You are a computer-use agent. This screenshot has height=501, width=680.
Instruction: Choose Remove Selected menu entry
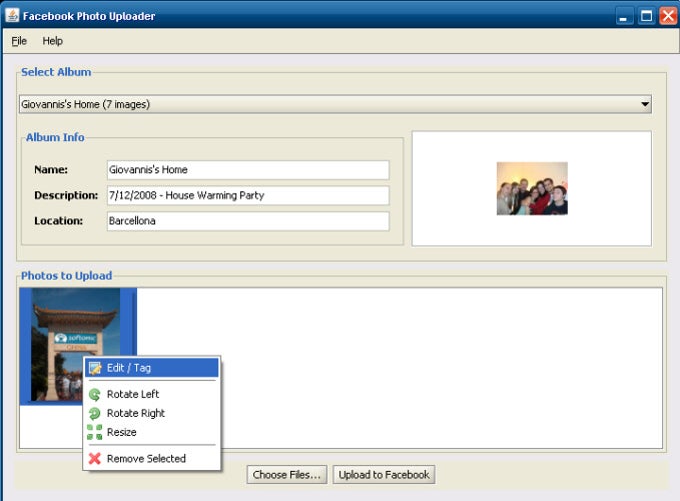[x=151, y=458]
